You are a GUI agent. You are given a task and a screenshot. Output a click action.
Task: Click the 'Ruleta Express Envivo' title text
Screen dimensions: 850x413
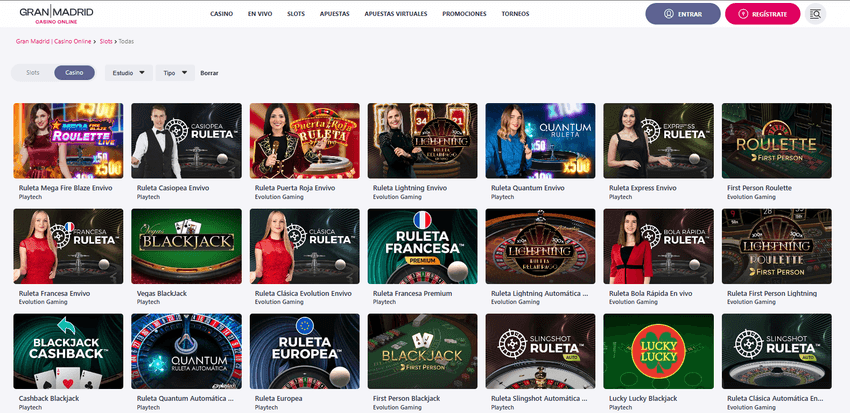point(643,188)
